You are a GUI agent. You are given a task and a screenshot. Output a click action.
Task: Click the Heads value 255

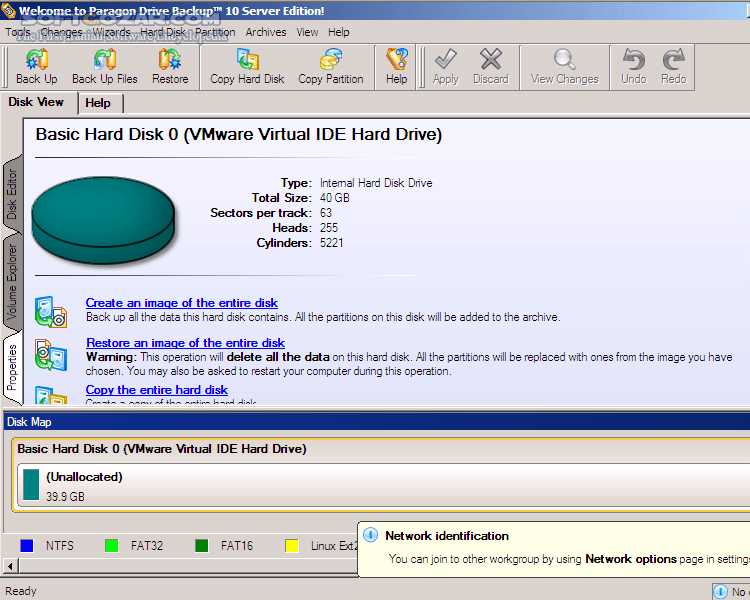329,228
